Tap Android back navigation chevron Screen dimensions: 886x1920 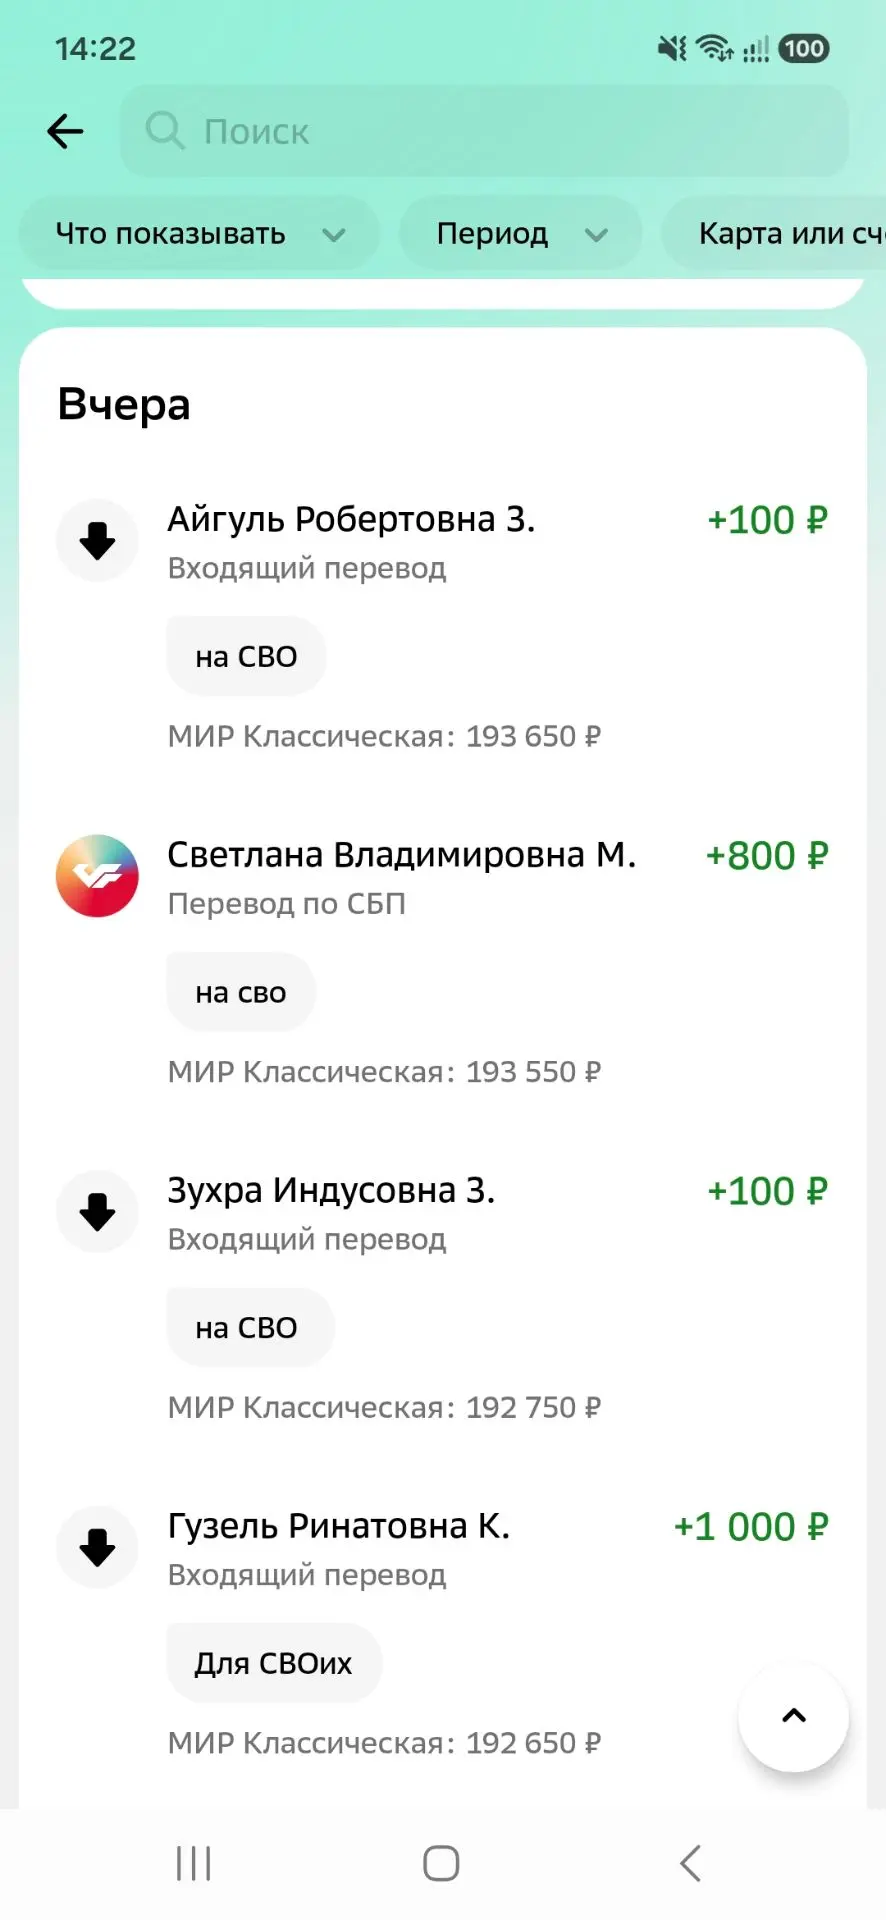[x=690, y=1863]
